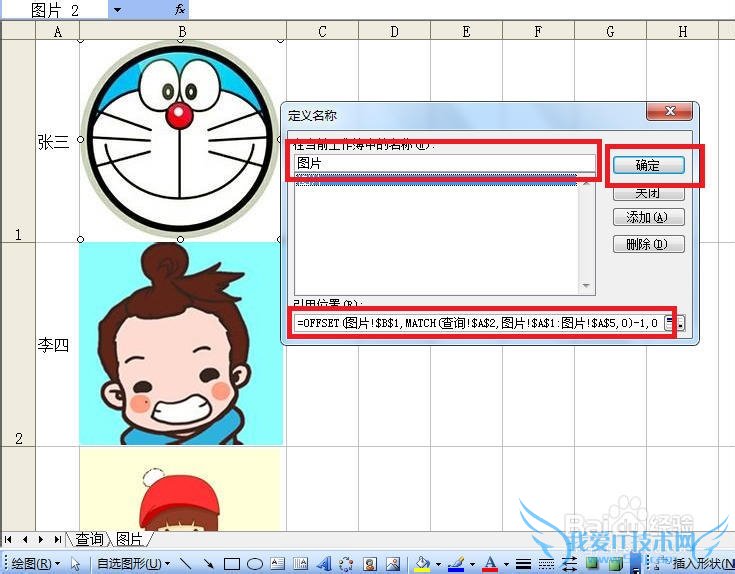Insert a horizontal text box
The height and width of the screenshot is (574, 735).
point(278,563)
